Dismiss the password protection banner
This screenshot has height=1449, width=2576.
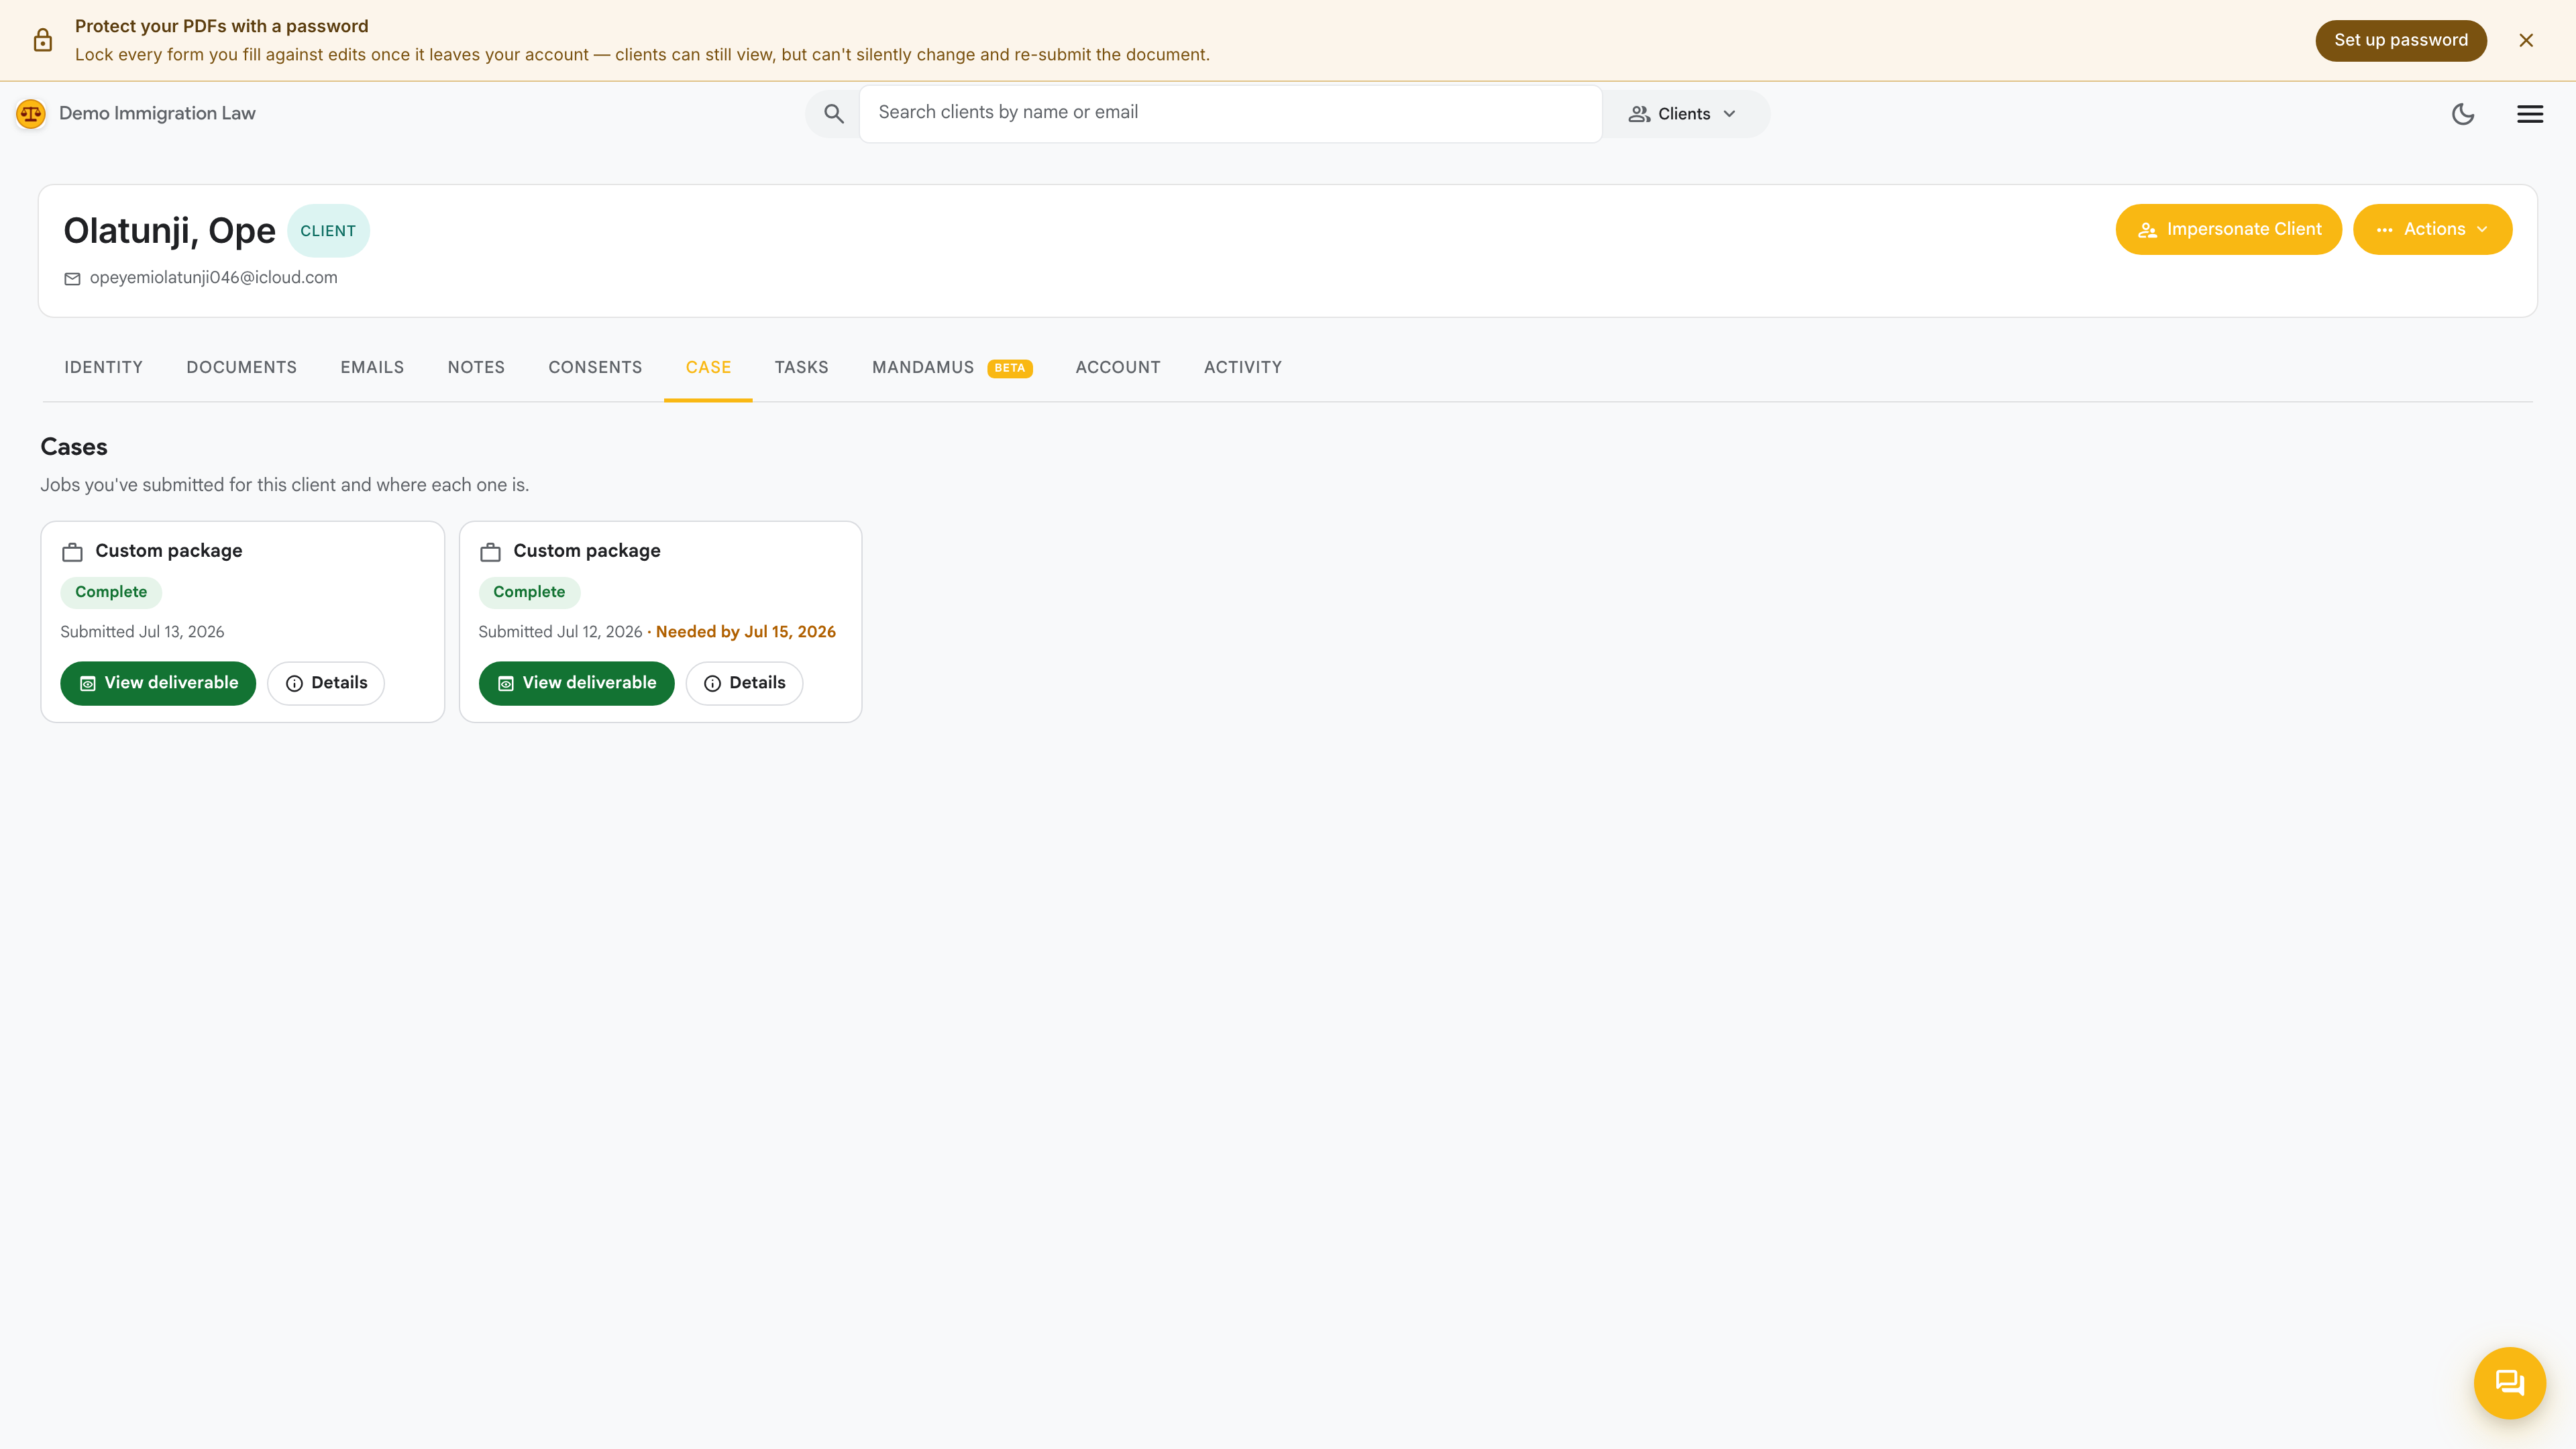(x=2526, y=40)
